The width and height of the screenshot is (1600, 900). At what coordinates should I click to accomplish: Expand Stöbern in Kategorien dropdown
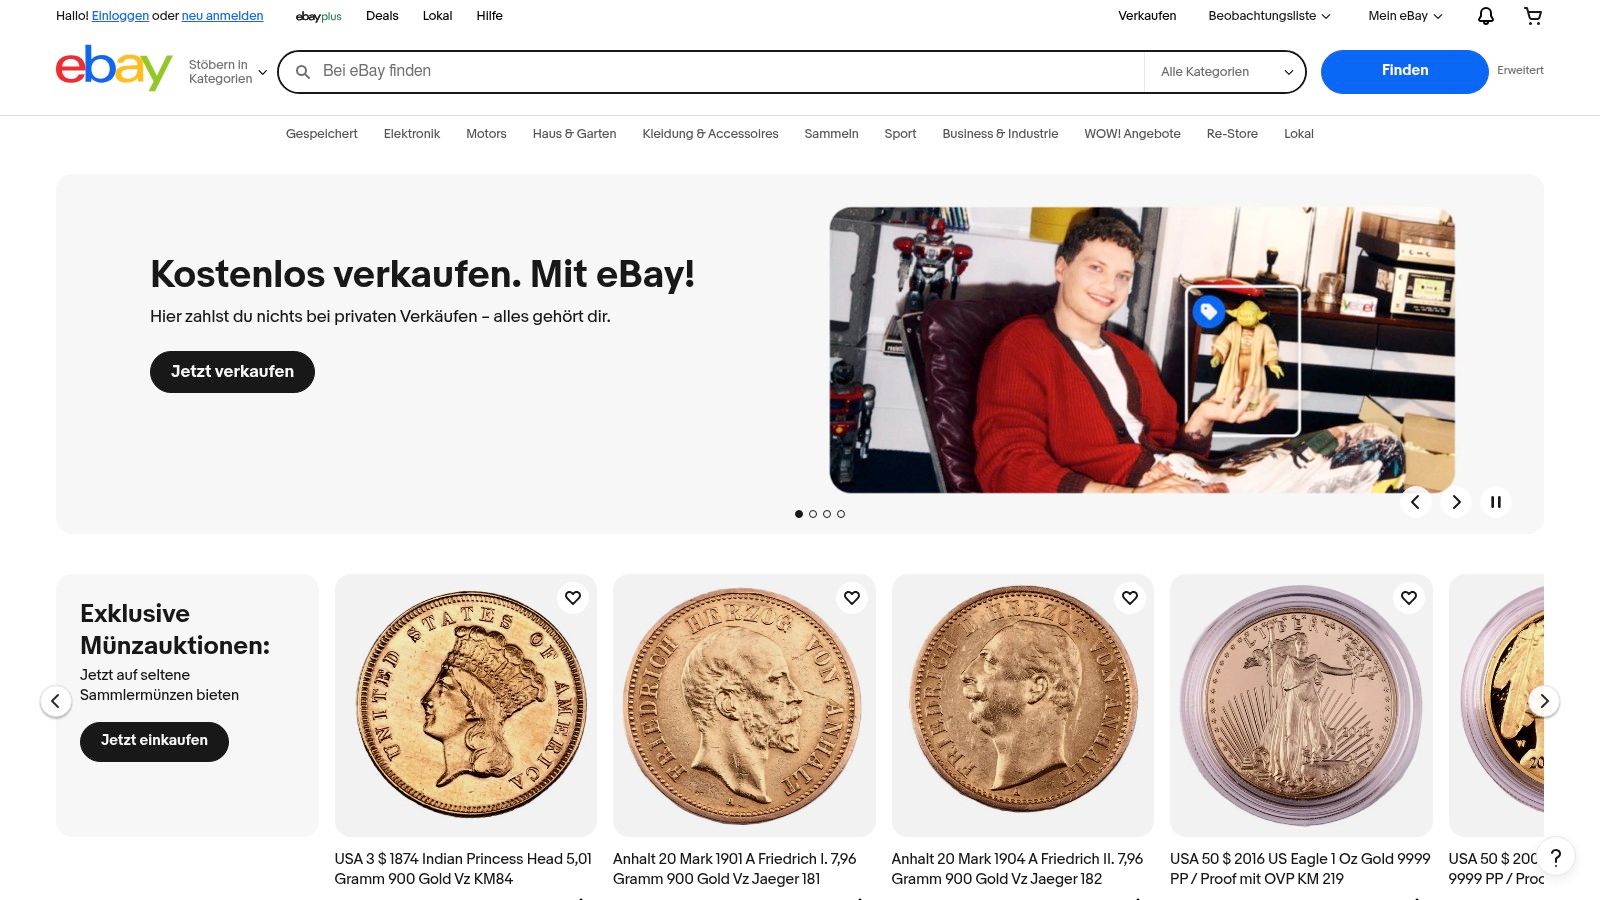228,72
